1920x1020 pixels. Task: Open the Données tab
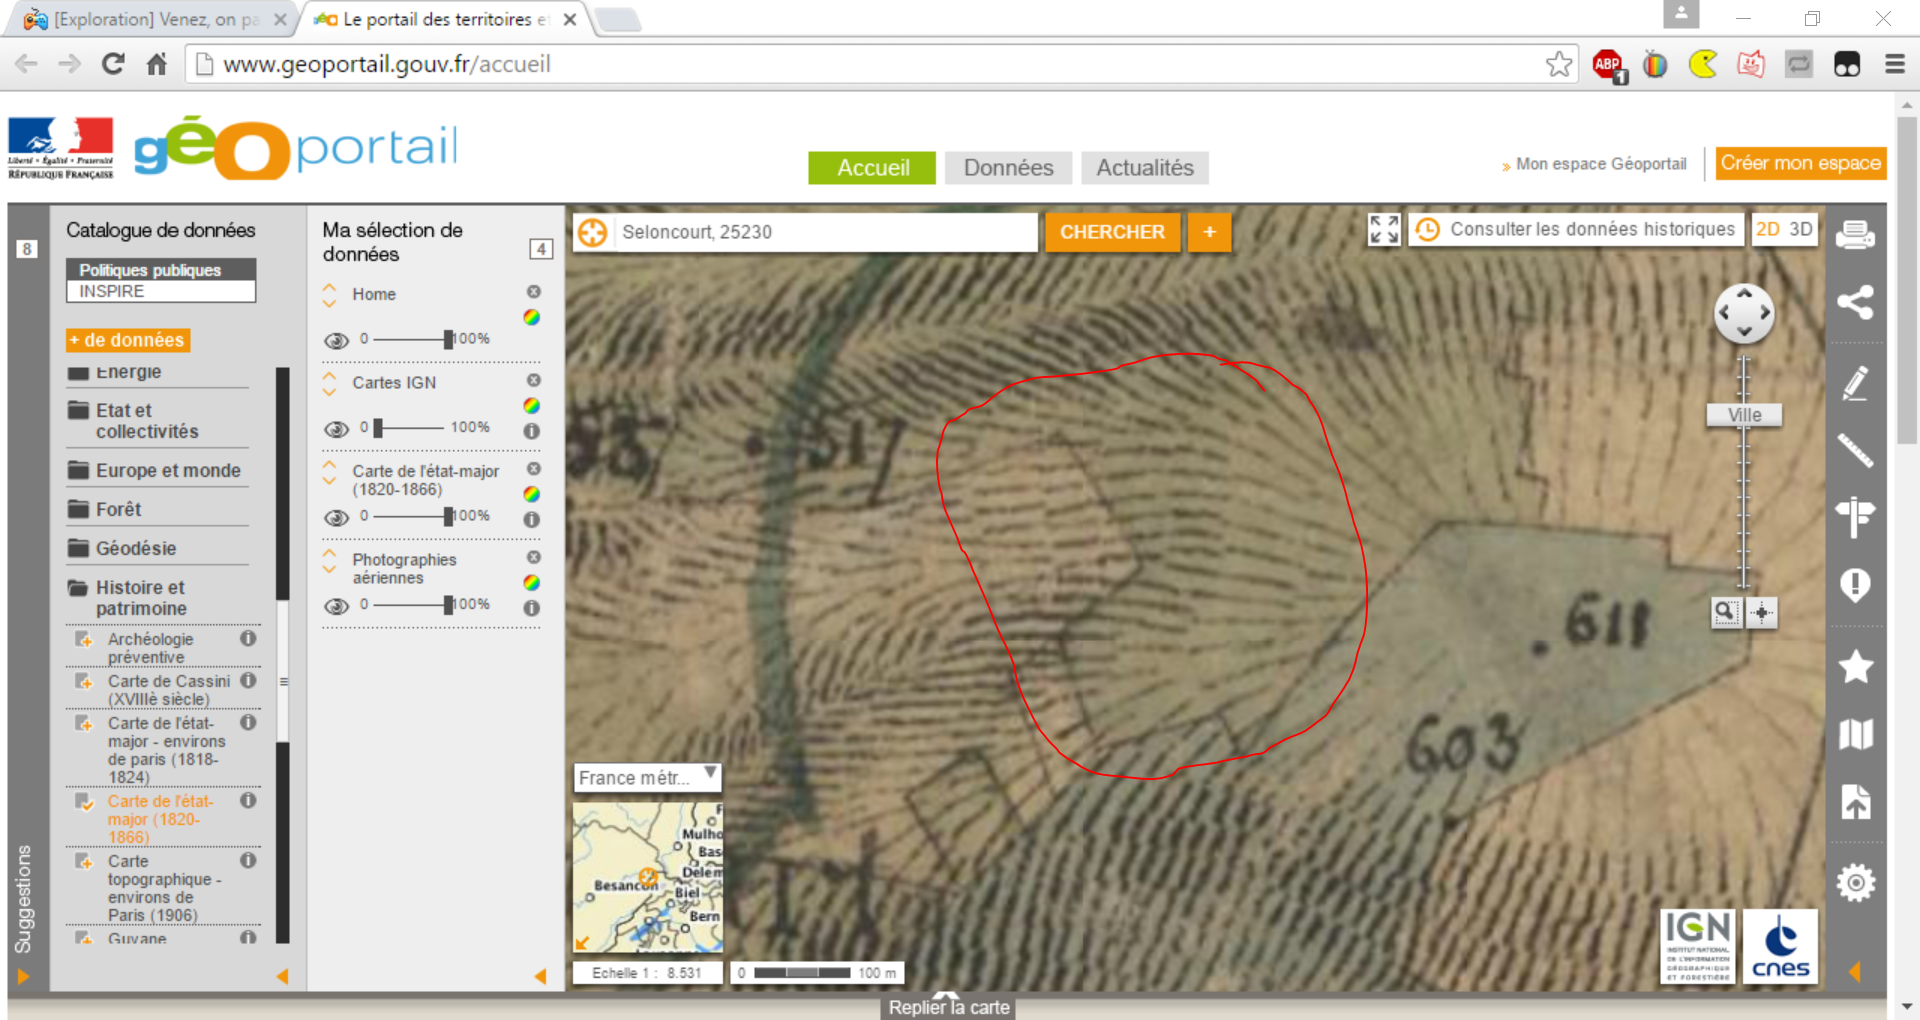(x=1008, y=168)
